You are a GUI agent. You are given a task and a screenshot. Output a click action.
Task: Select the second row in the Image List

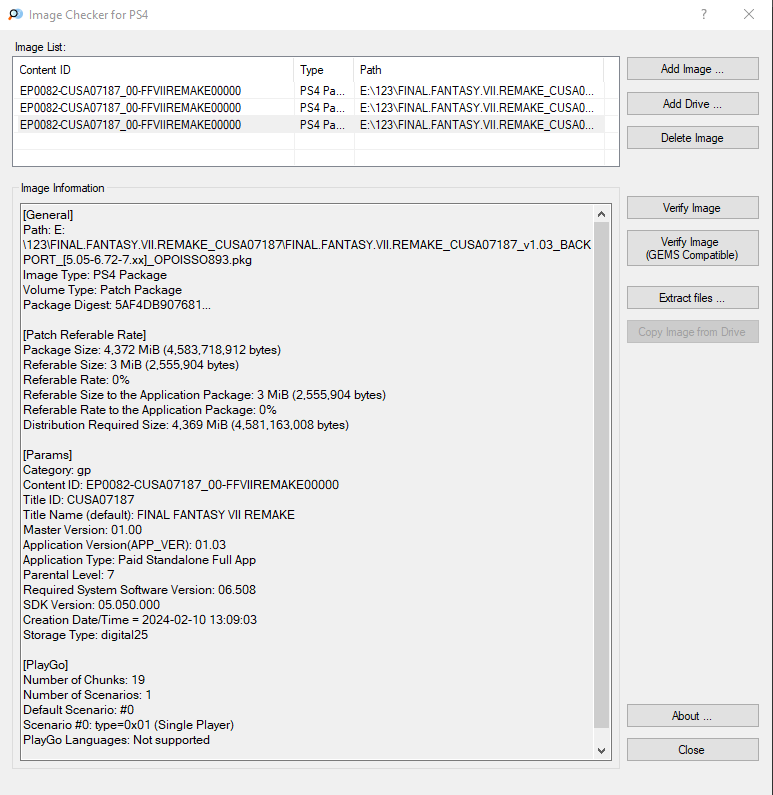pos(310,108)
